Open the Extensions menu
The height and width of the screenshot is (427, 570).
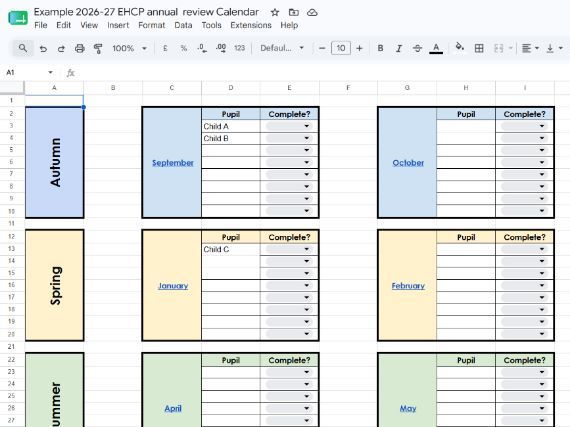251,25
